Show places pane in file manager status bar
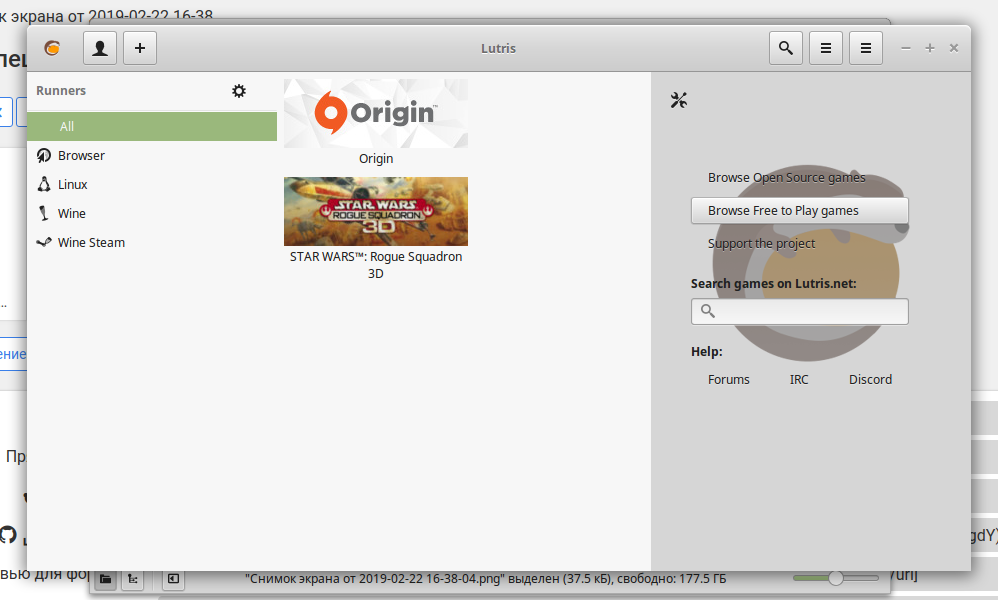998x600 pixels. coord(106,579)
